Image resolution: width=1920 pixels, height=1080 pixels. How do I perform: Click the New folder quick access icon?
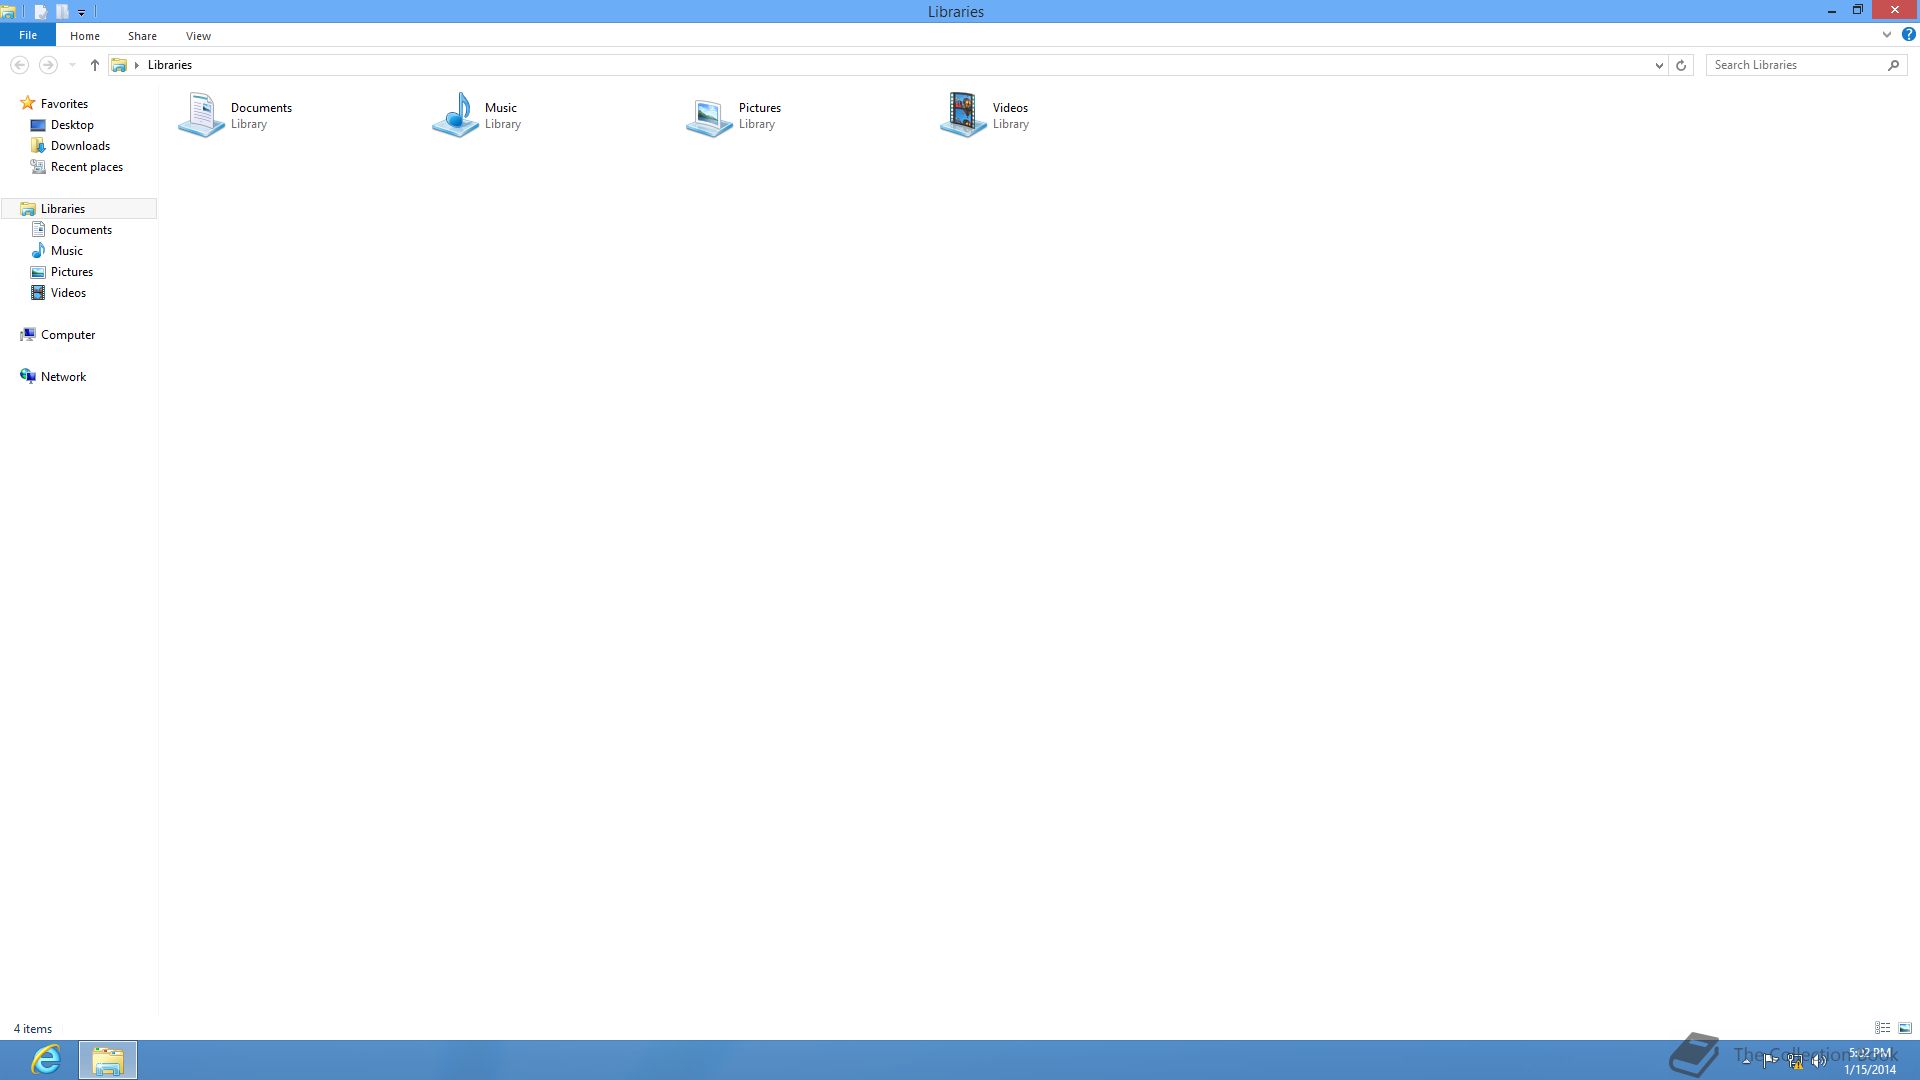62,12
